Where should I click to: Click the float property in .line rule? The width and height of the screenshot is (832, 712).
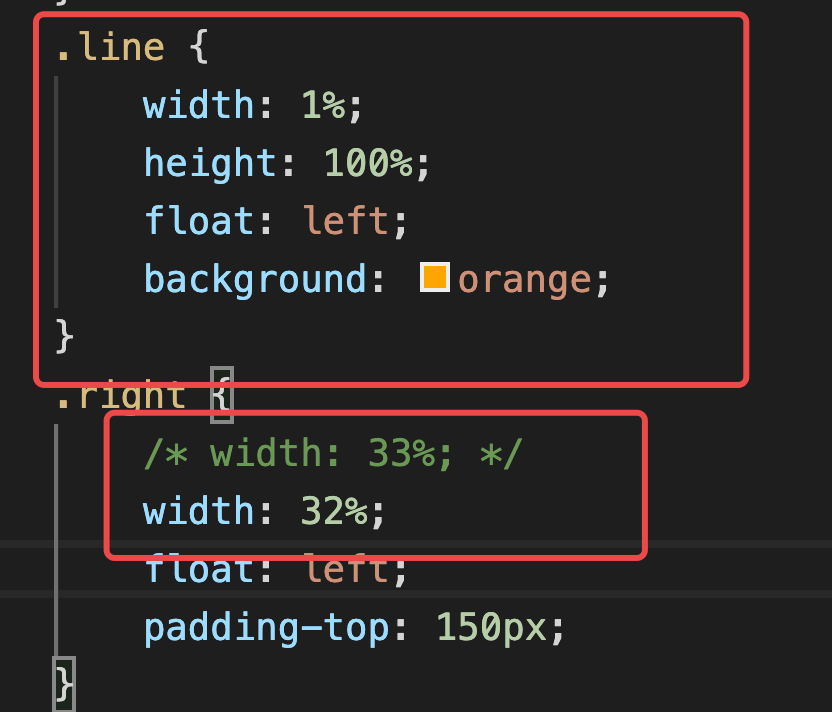[199, 220]
